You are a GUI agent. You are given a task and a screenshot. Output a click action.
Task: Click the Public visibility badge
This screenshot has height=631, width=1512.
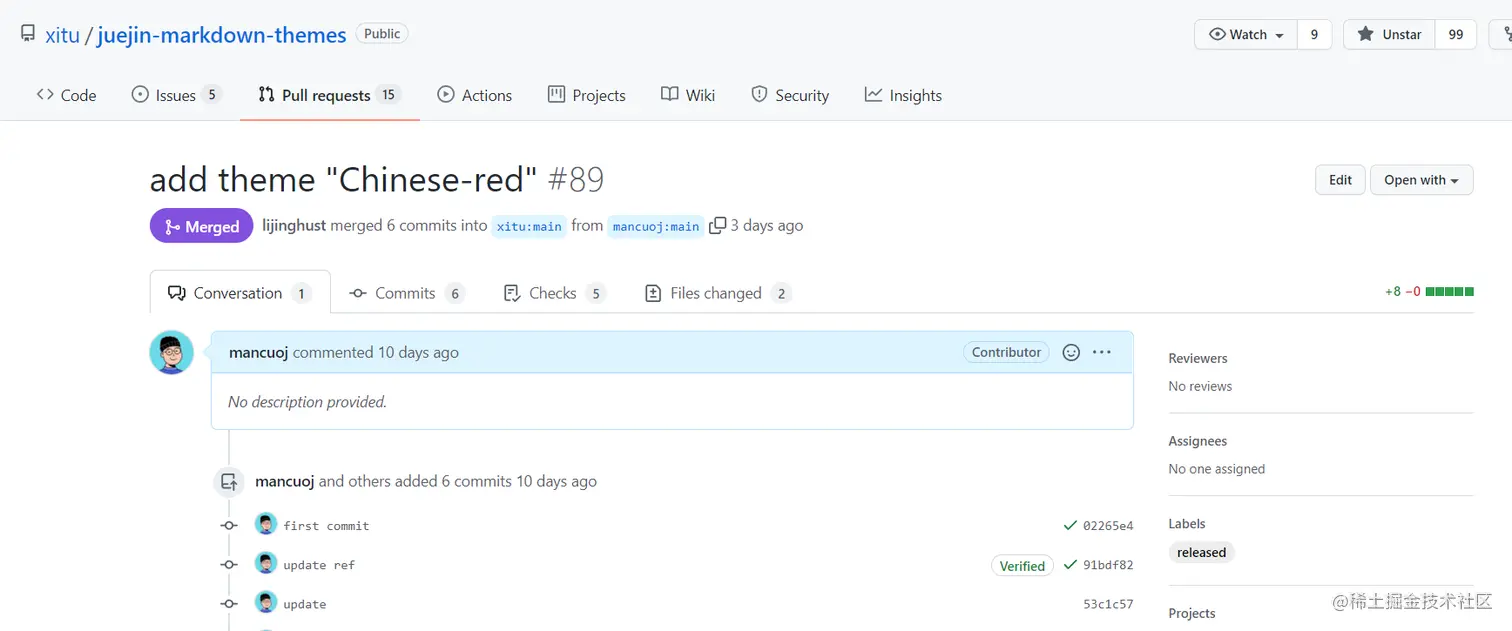pyautogui.click(x=382, y=34)
